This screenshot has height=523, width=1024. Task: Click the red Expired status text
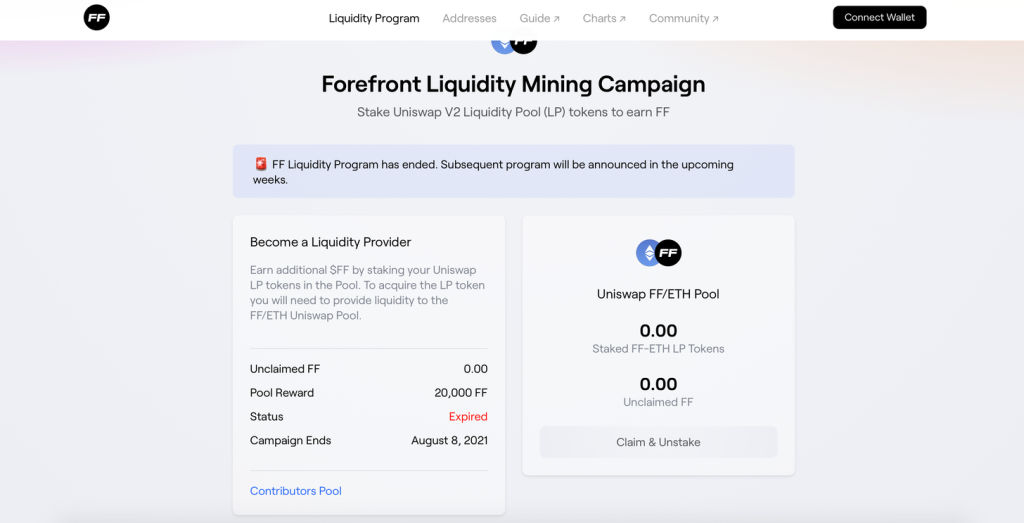coord(468,417)
